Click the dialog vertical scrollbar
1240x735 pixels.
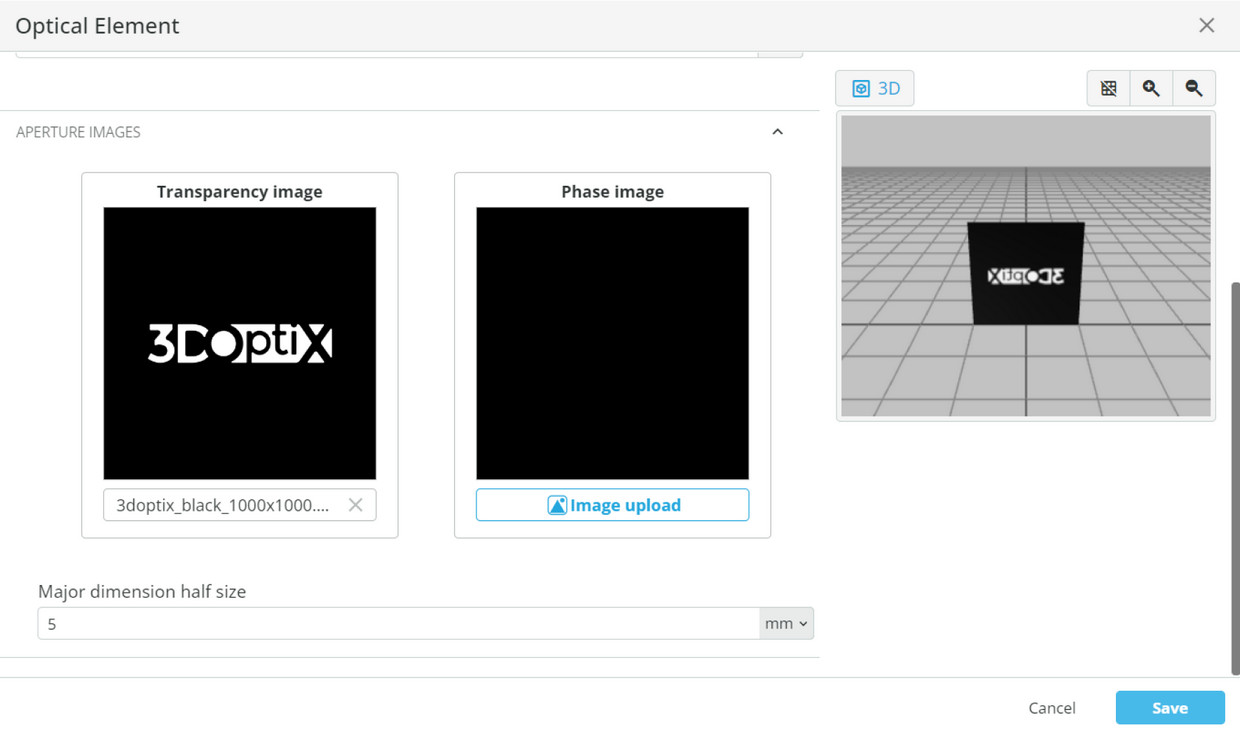pyautogui.click(x=1234, y=478)
